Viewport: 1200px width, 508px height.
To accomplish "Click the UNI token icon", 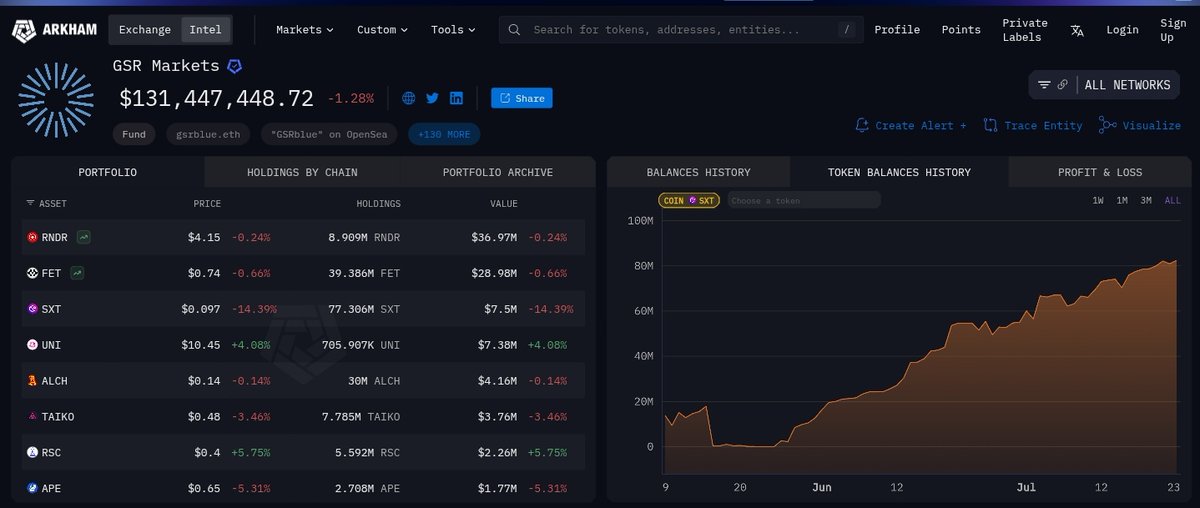I will [x=32, y=345].
